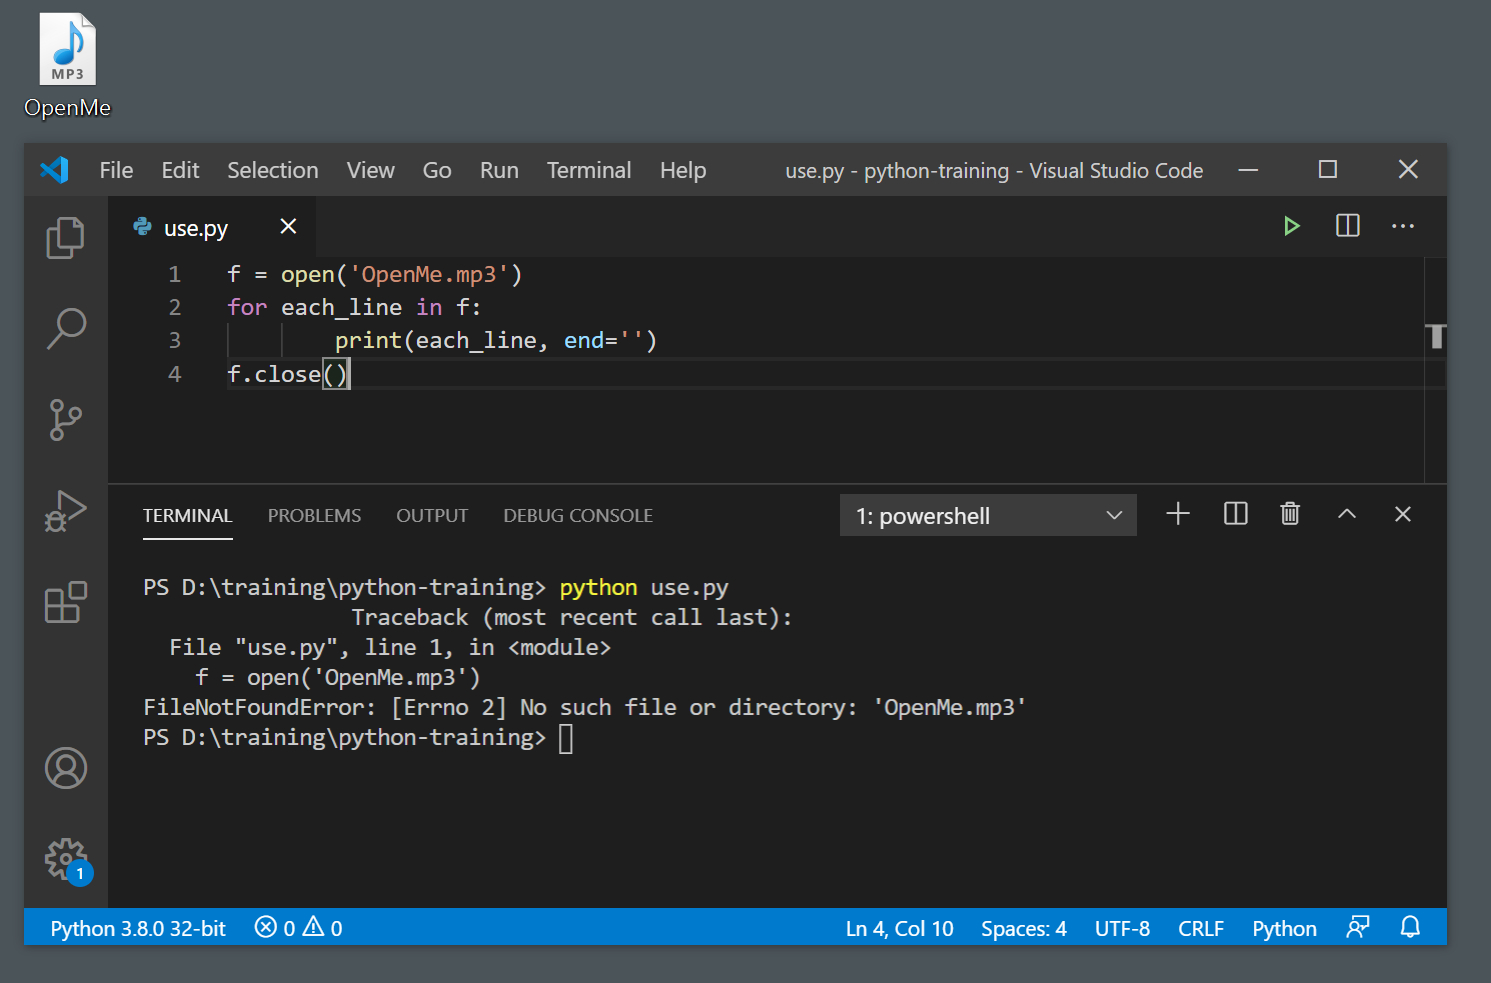Open the Manage gear settings icon
Viewport: 1491px width, 983px height.
pyautogui.click(x=66, y=860)
